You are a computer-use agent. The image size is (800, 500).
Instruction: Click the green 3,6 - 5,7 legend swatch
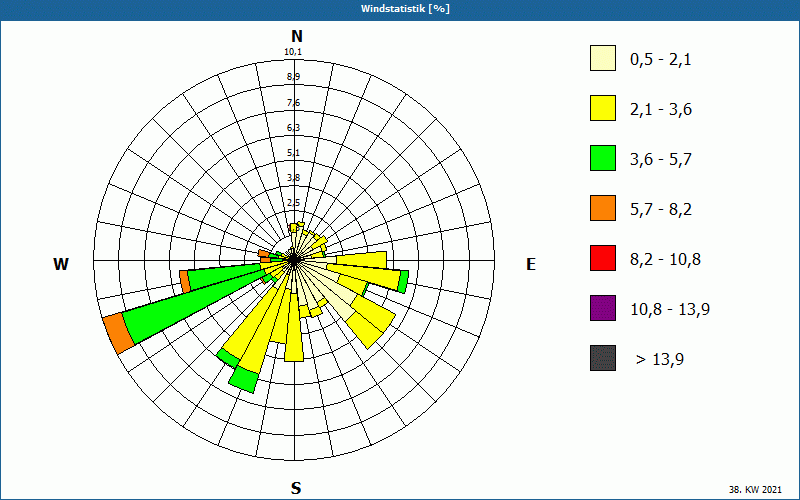(x=603, y=158)
